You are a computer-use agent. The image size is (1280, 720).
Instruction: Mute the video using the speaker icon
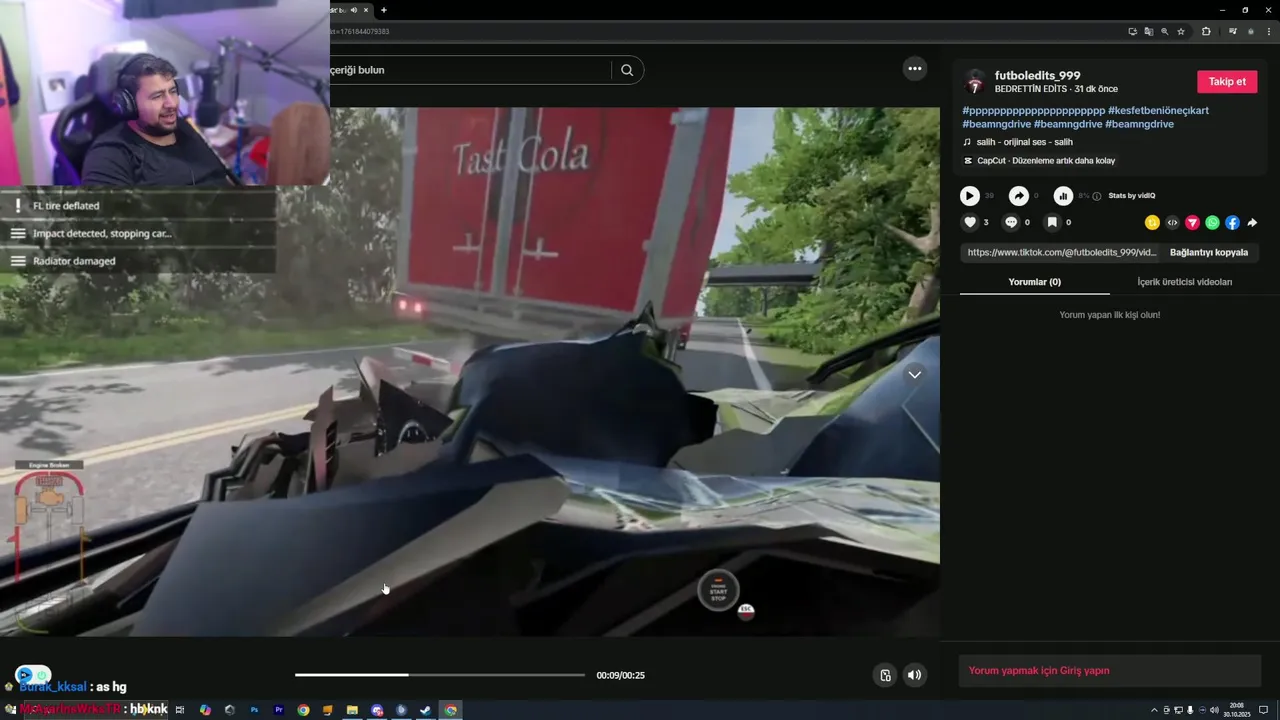pyautogui.click(x=914, y=675)
